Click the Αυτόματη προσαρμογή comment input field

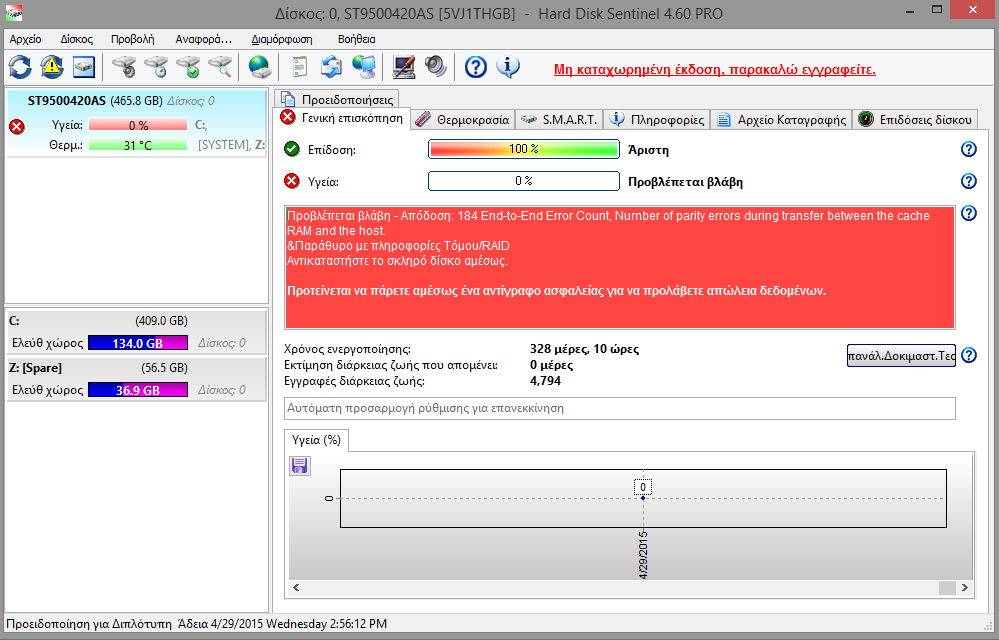[619, 408]
